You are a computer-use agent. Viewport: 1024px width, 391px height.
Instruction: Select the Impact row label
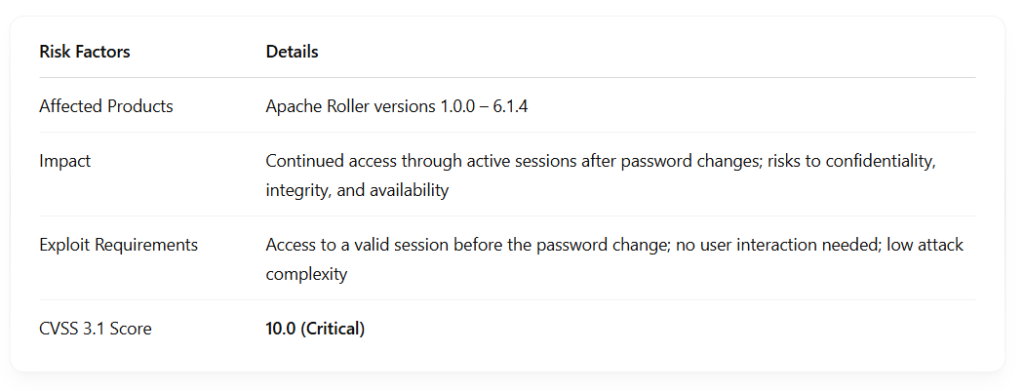(x=65, y=161)
